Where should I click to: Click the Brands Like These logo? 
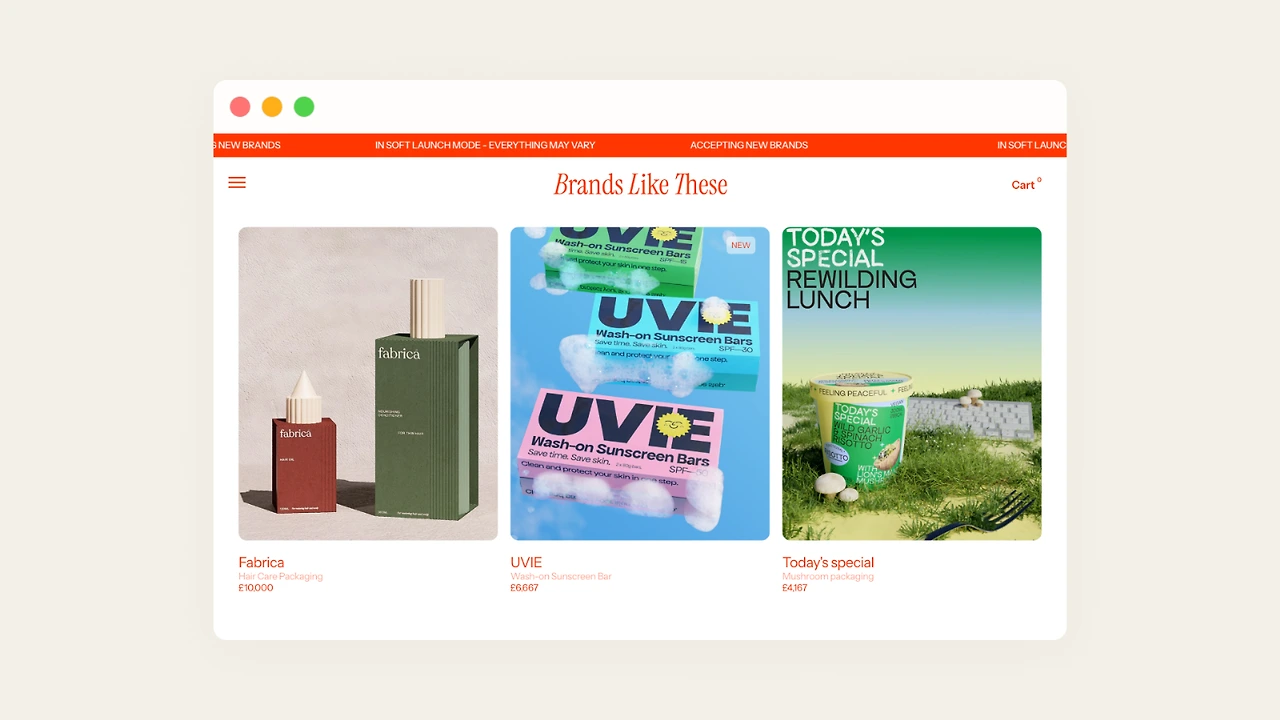(x=640, y=185)
